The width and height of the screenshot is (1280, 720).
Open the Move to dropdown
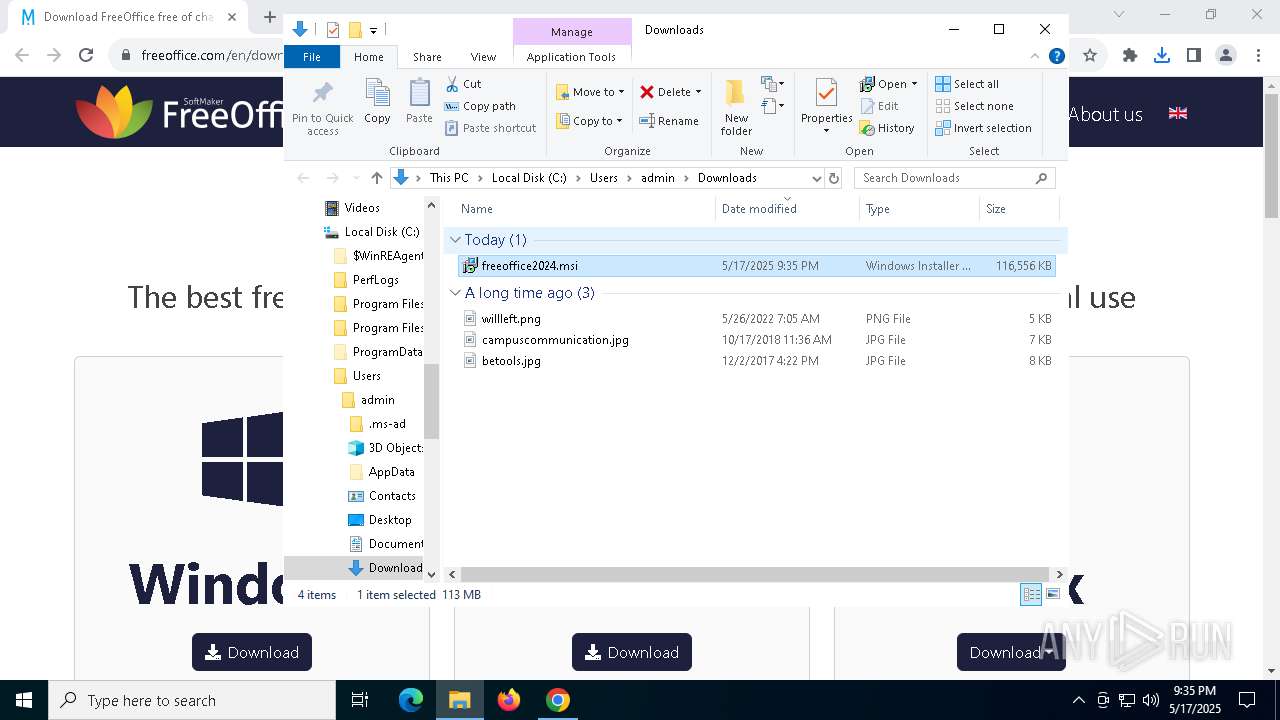tap(590, 92)
